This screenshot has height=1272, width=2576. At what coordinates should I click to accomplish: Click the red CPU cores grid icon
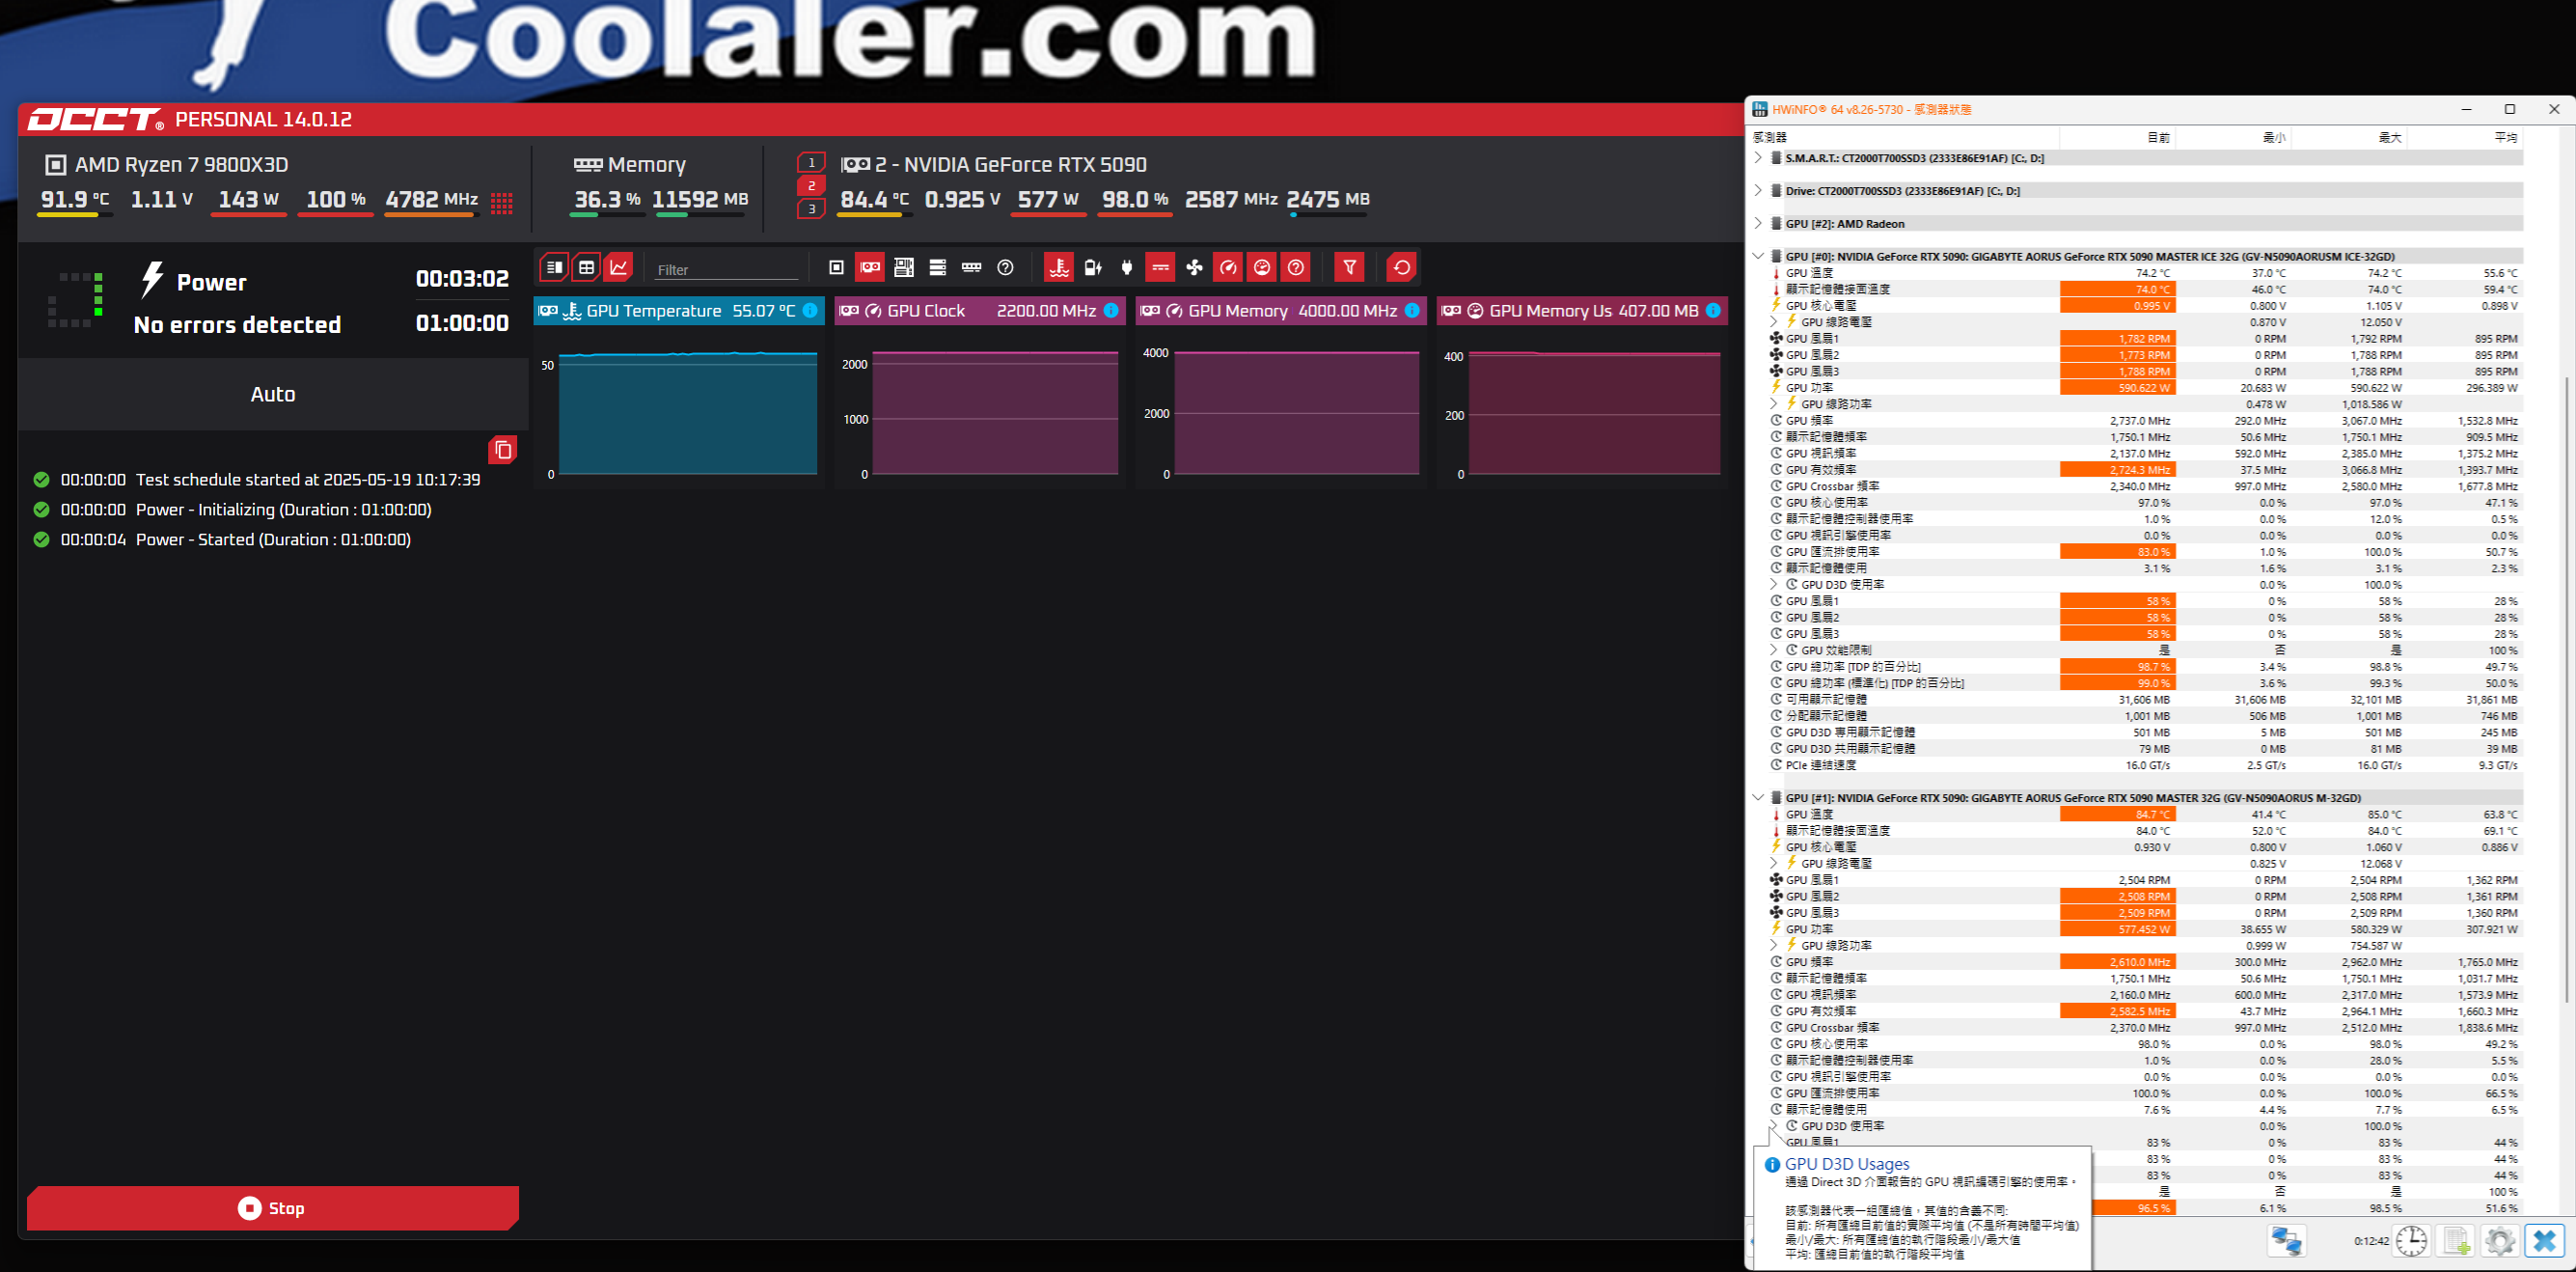click(x=502, y=203)
